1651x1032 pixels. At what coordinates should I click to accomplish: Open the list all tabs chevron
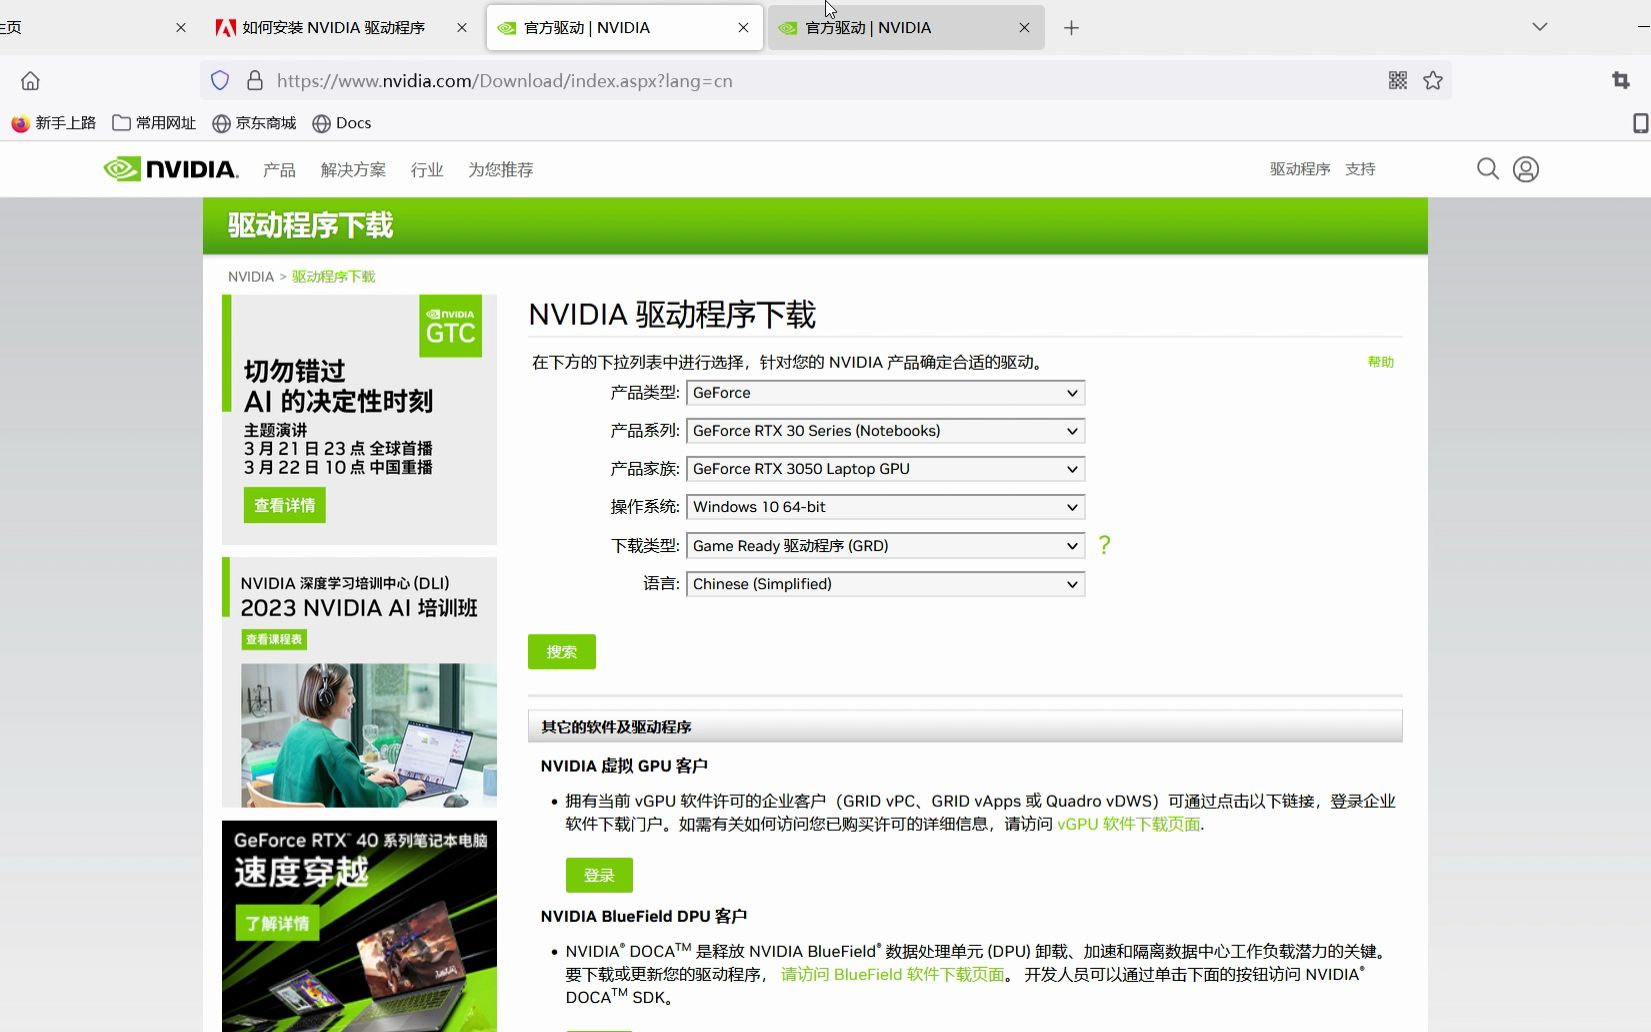pos(1540,27)
